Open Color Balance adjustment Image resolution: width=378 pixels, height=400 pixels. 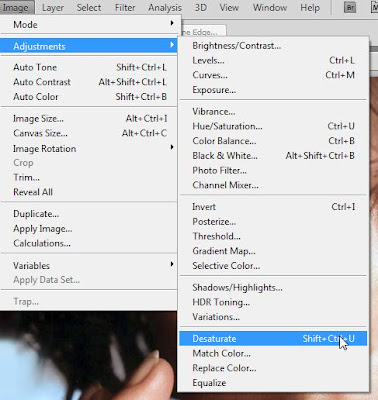273,141
